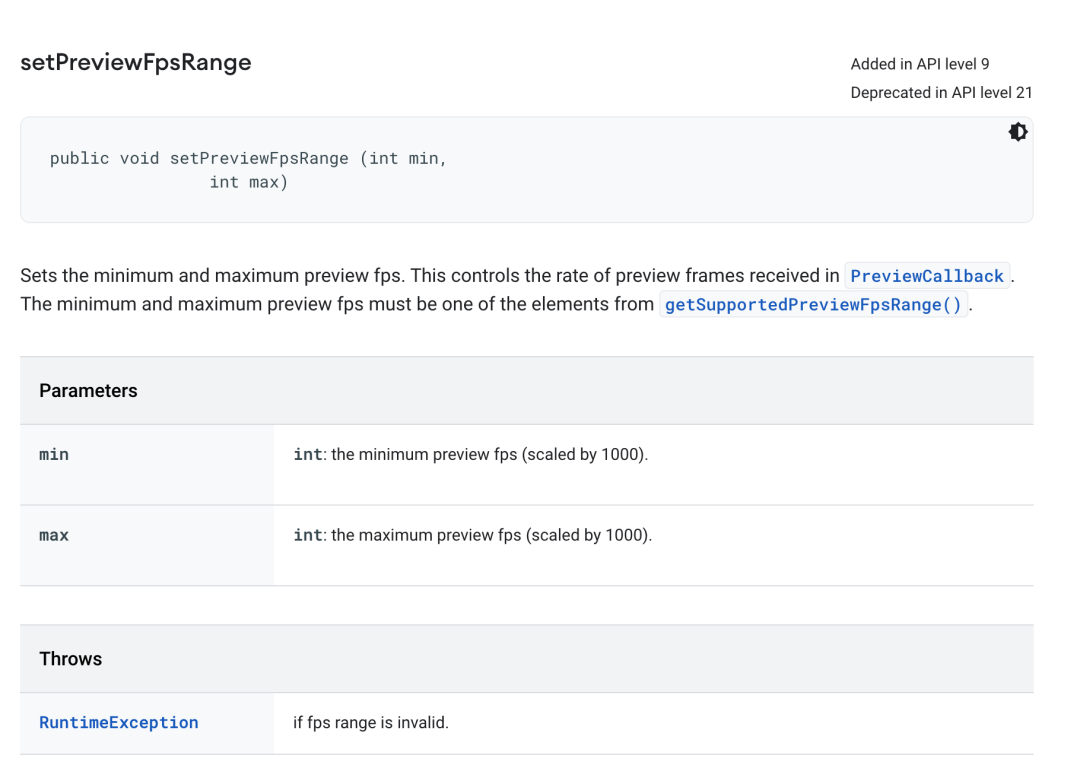This screenshot has height=781, width=1080.
Task: Click the maximum preview fps description text
Action: [491, 535]
